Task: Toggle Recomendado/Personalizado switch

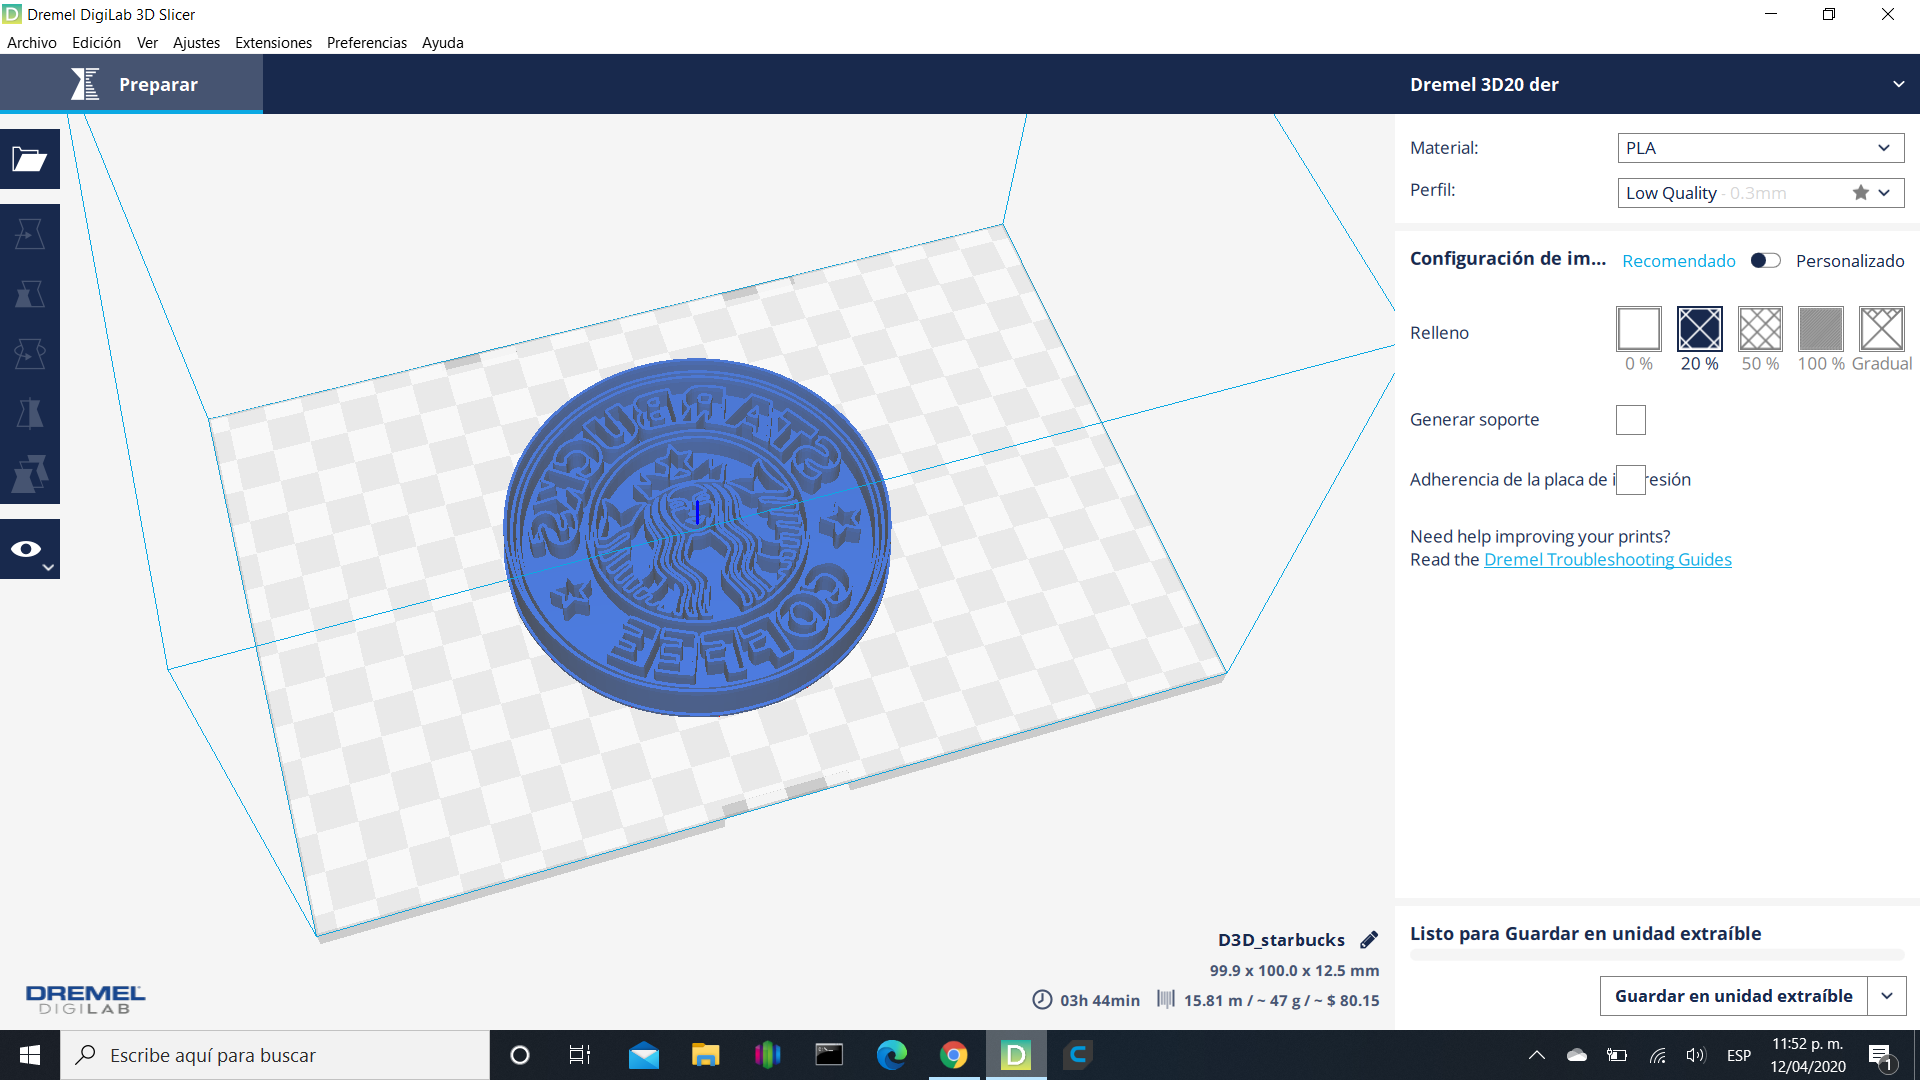Action: tap(1765, 261)
